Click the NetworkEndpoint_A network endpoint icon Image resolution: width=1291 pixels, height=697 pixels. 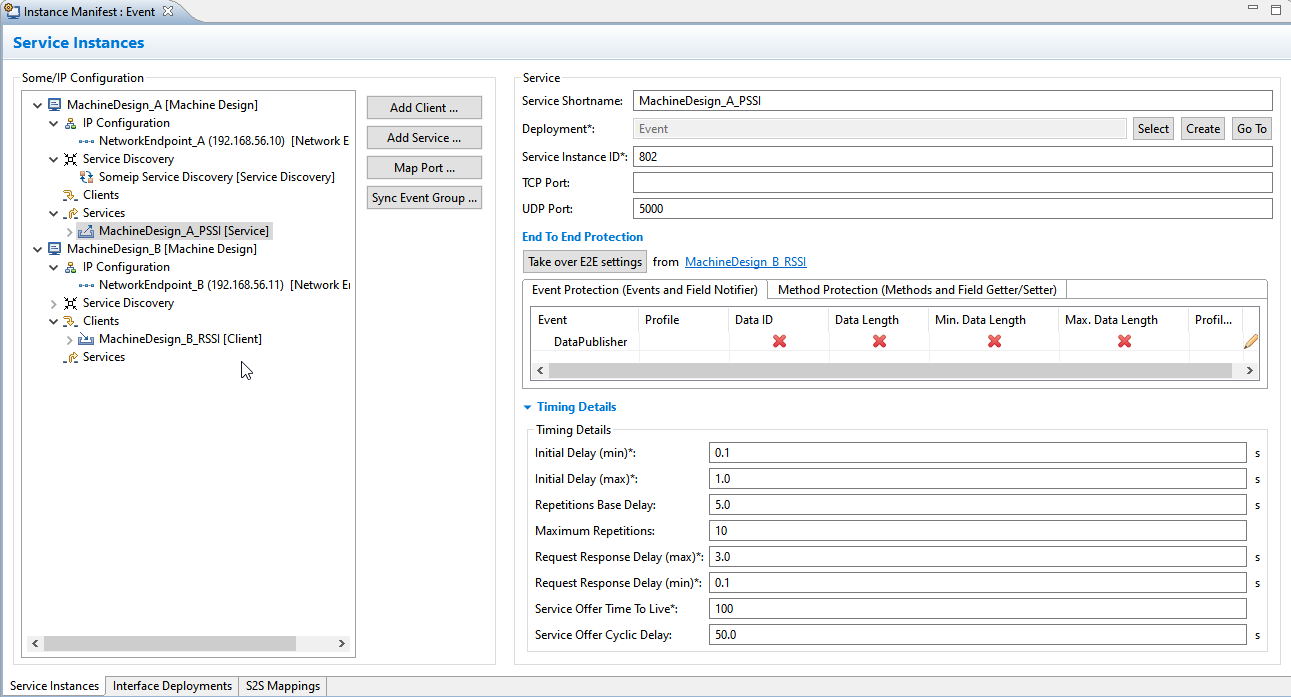[x=87, y=141]
